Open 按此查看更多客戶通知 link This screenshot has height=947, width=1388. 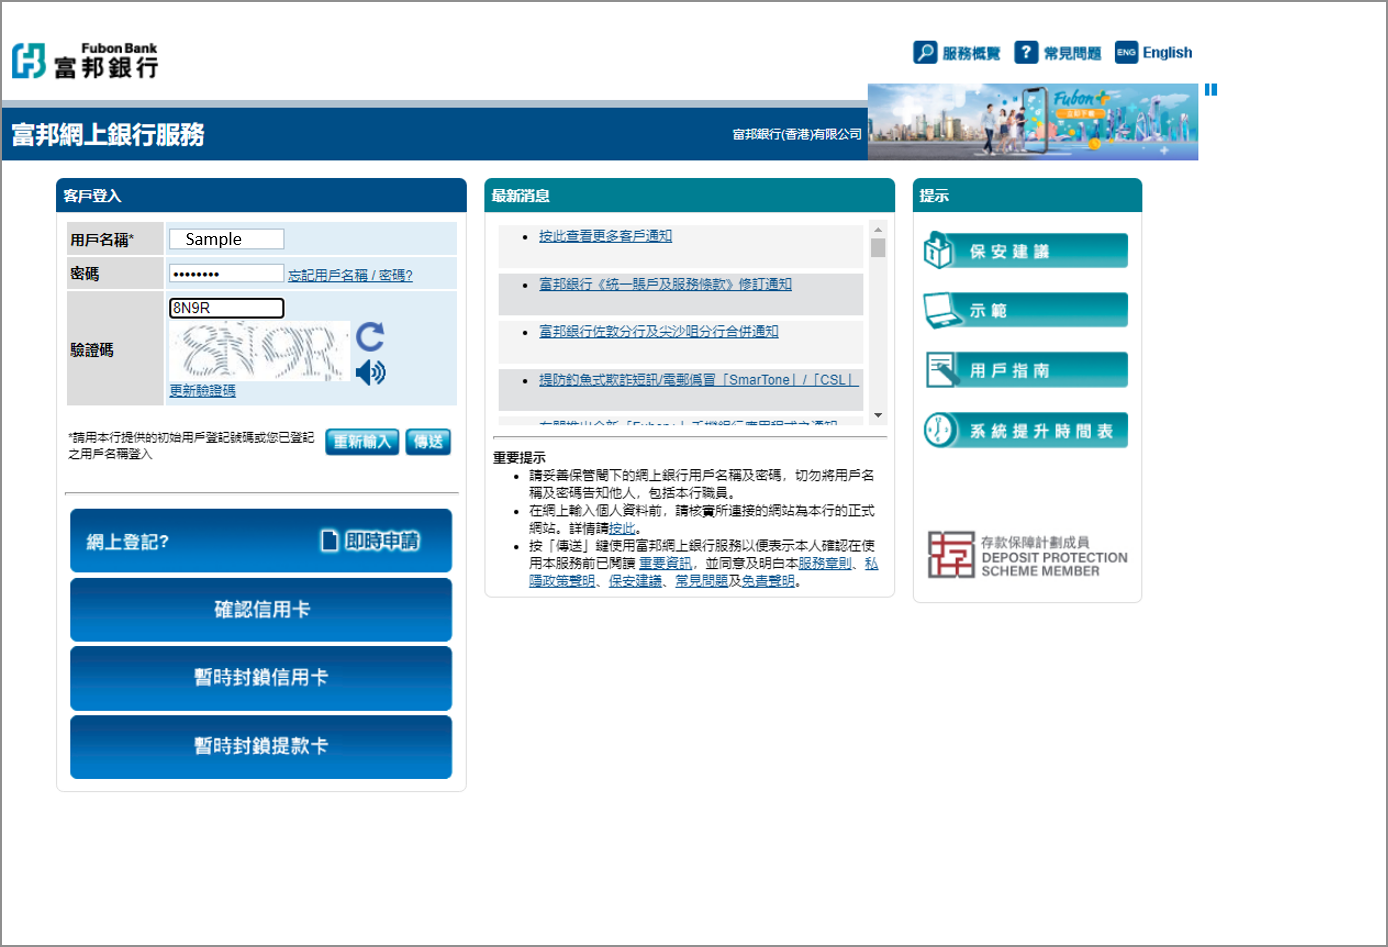click(x=605, y=236)
